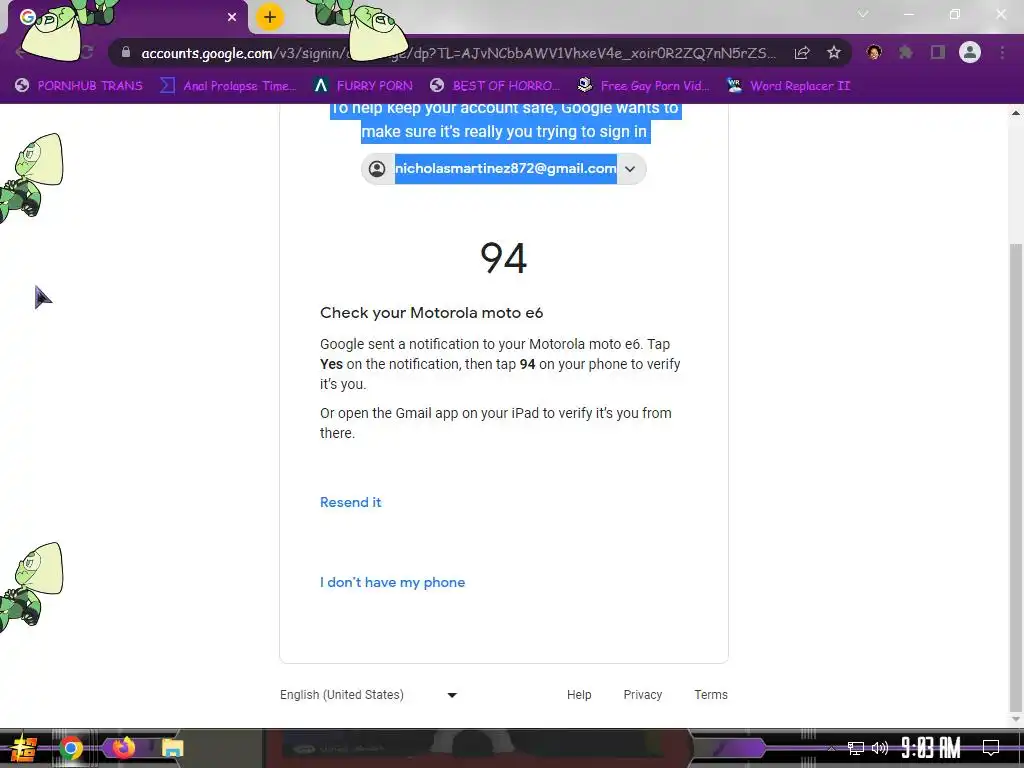This screenshot has width=1024, height=768.
Task: Expand the account email chooser chevron
Action: pyautogui.click(x=630, y=169)
